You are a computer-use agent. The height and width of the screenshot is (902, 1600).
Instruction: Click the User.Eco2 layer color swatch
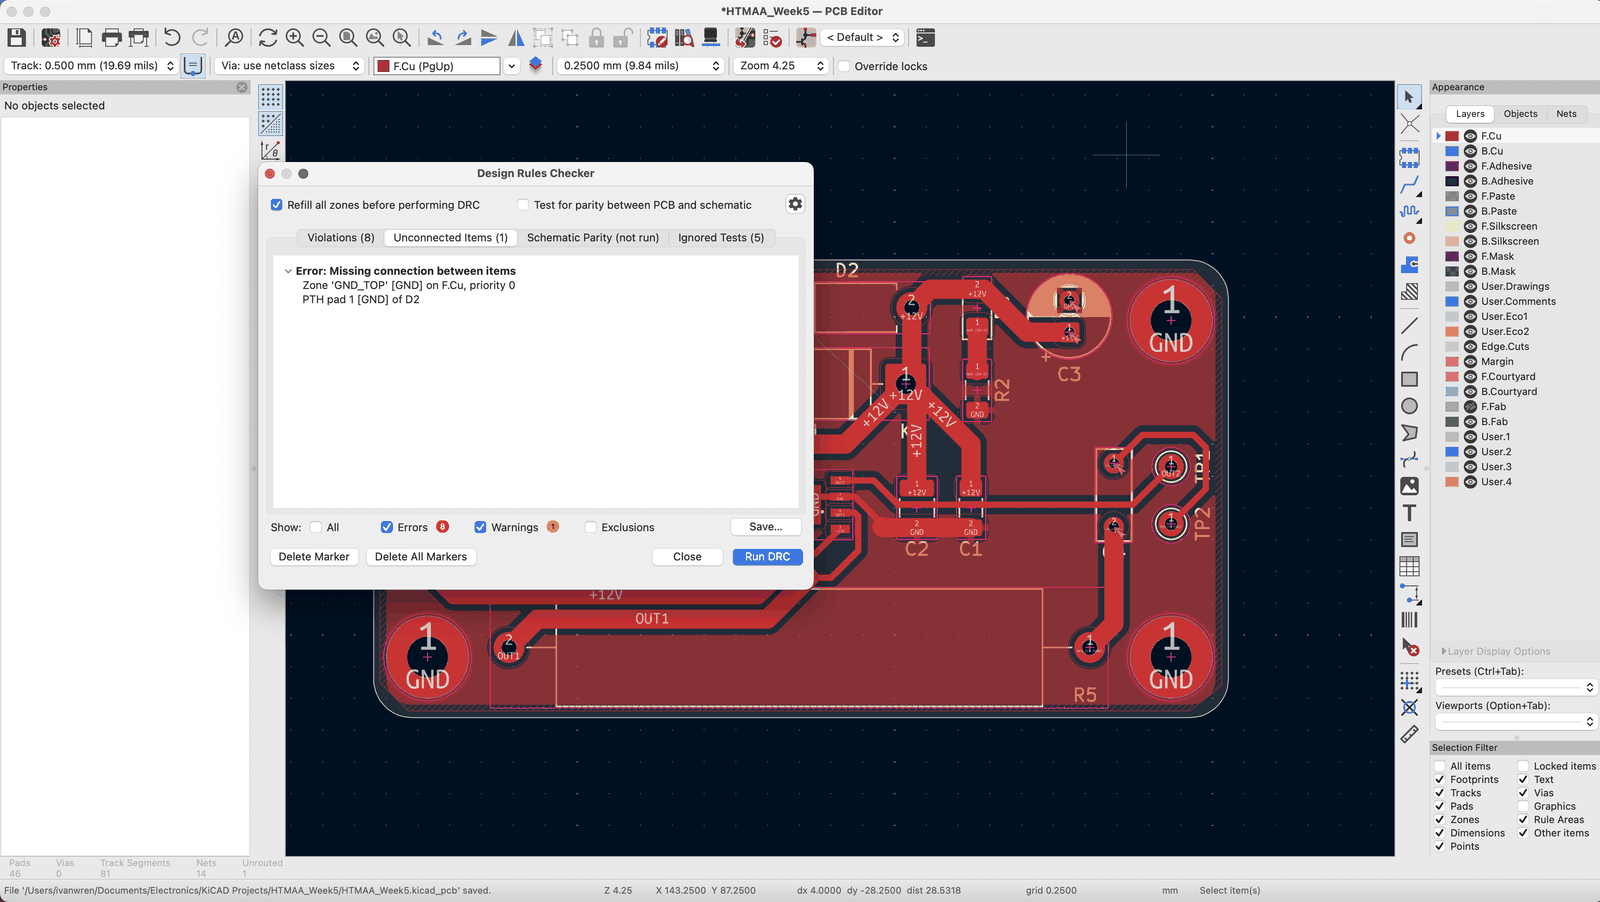point(1452,332)
